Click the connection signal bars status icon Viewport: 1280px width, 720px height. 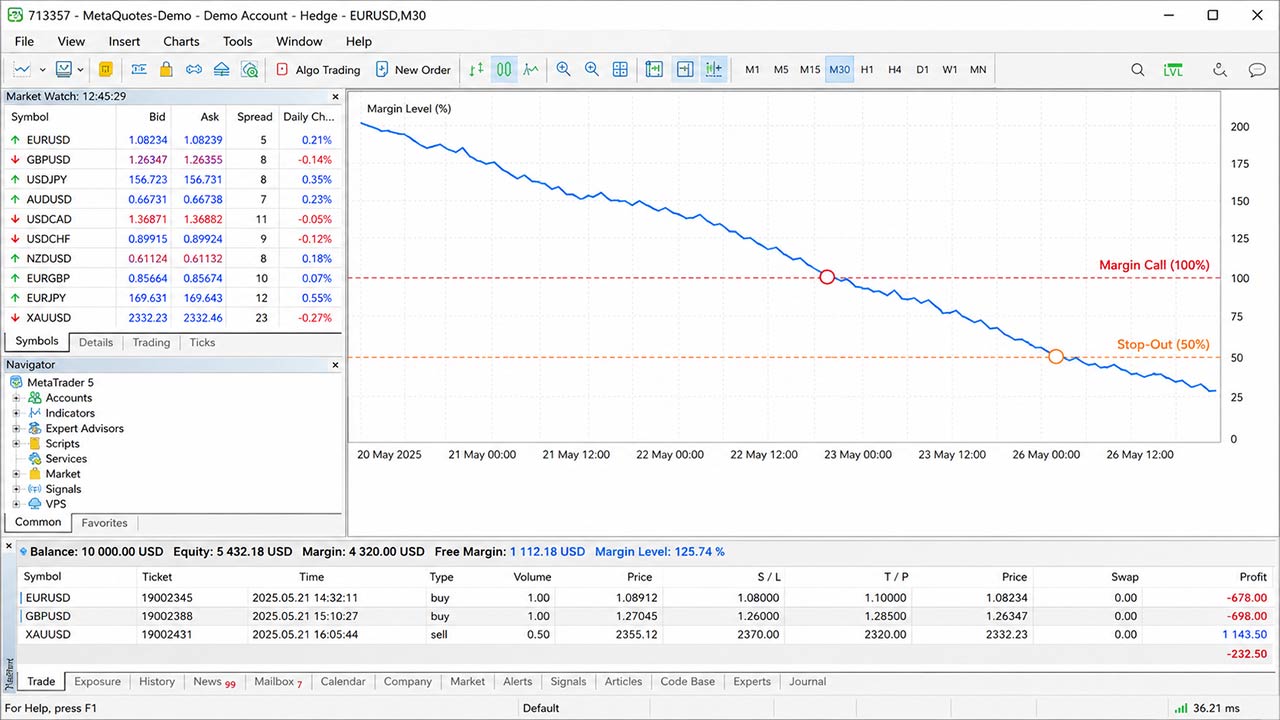point(1181,708)
